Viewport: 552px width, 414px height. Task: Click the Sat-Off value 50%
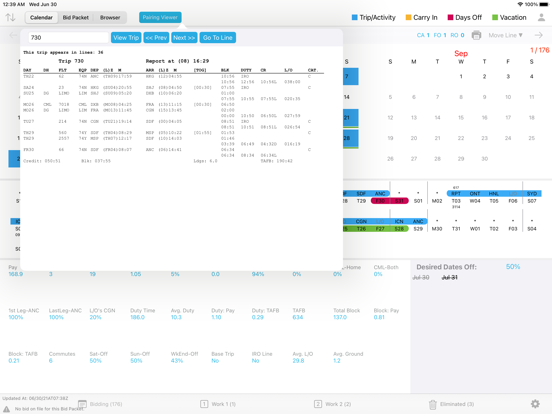click(x=95, y=360)
